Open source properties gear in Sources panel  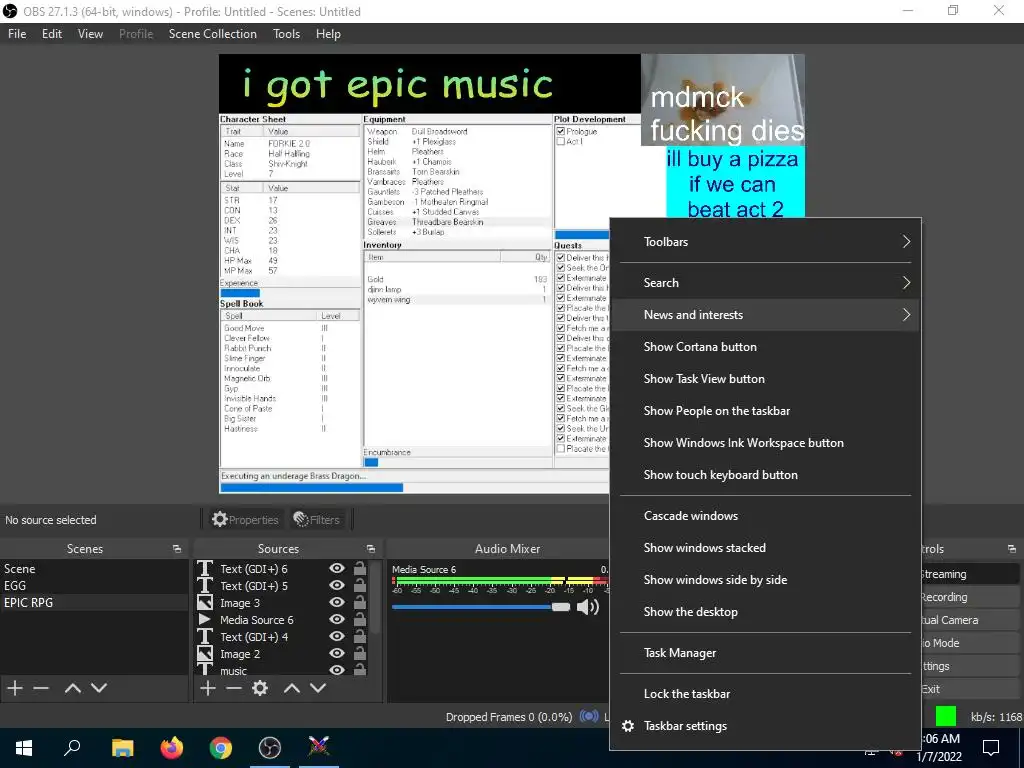(260, 688)
